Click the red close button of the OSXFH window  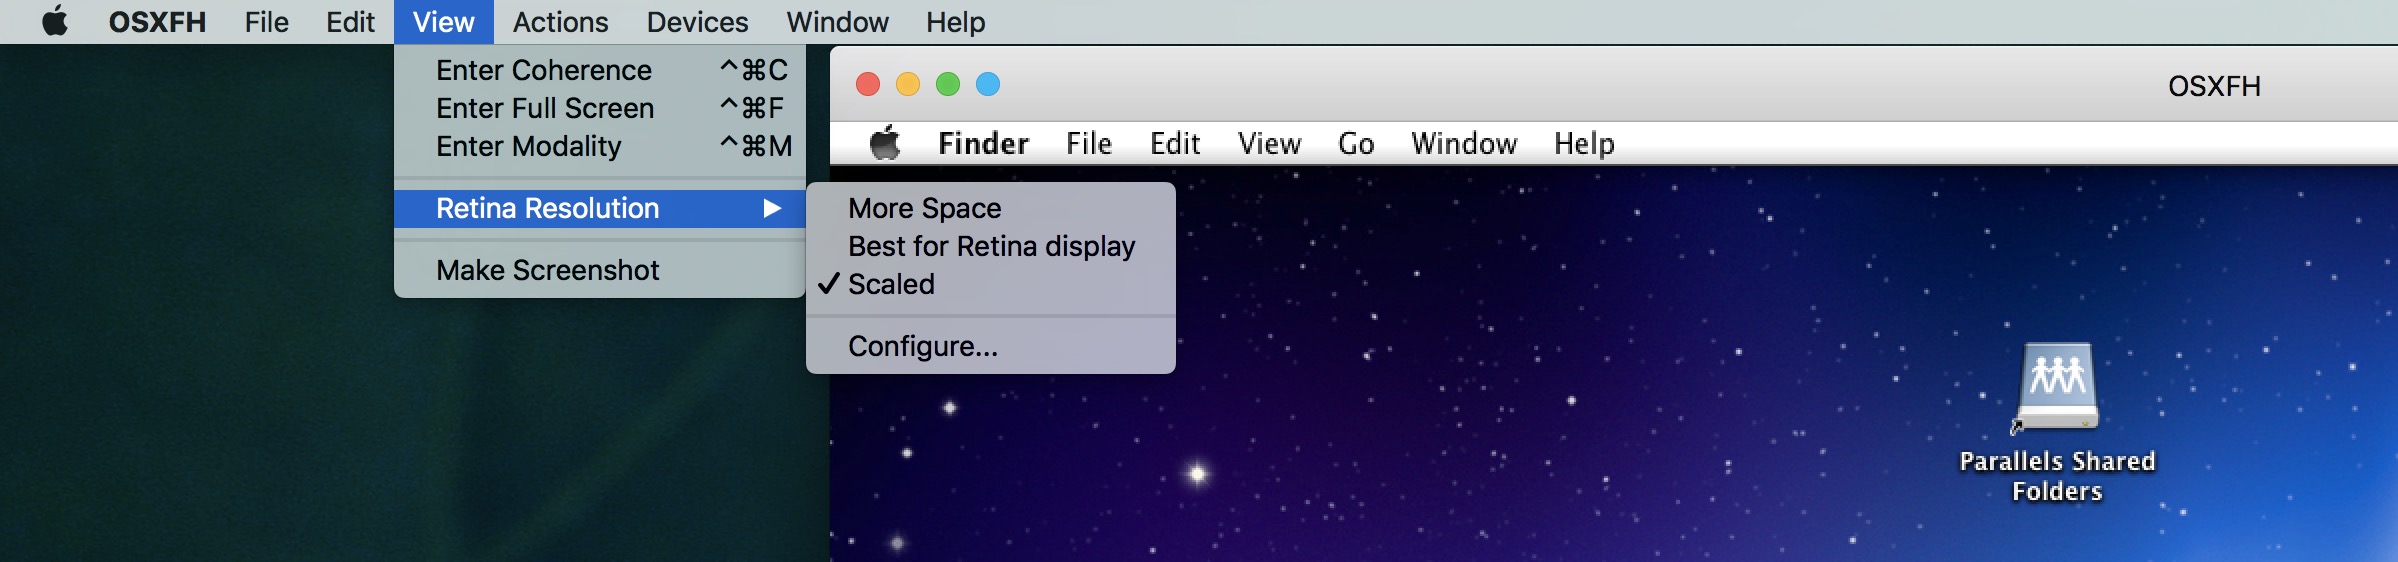tap(868, 84)
